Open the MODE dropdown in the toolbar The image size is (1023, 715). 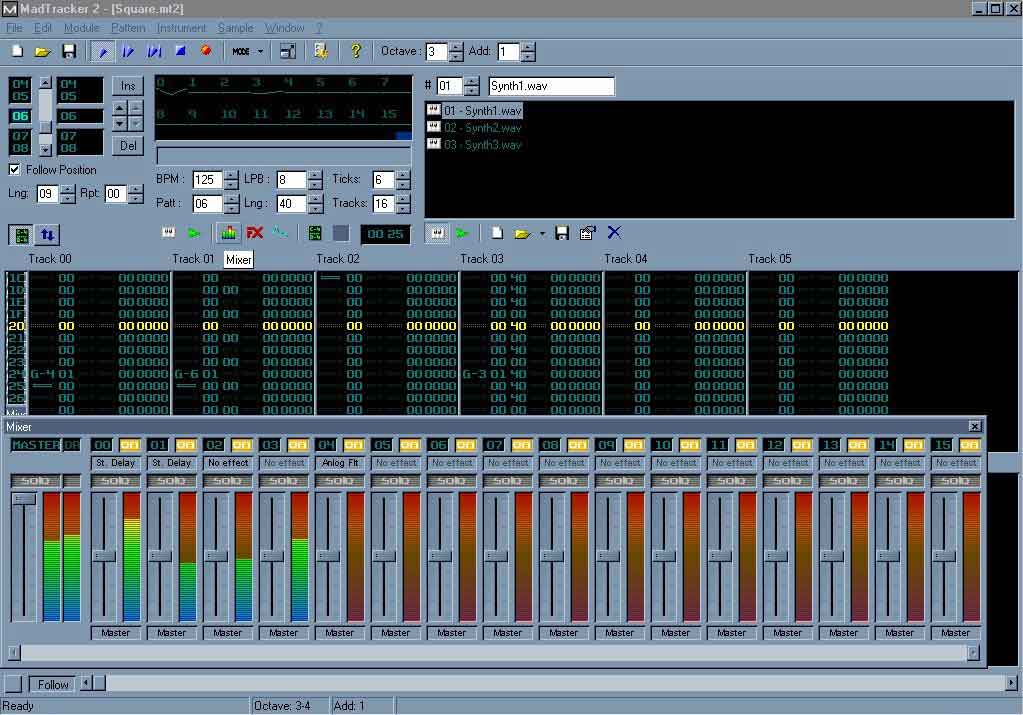coord(247,51)
